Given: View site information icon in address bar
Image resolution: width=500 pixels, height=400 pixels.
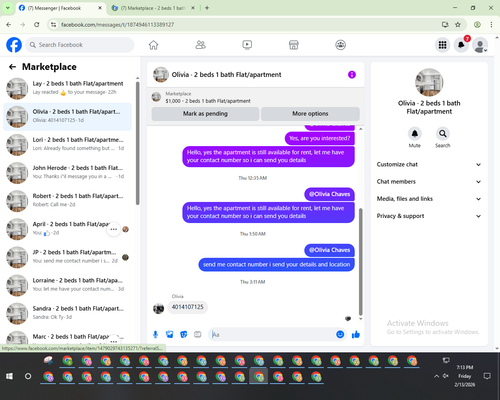Looking at the screenshot, I should 53,25.
